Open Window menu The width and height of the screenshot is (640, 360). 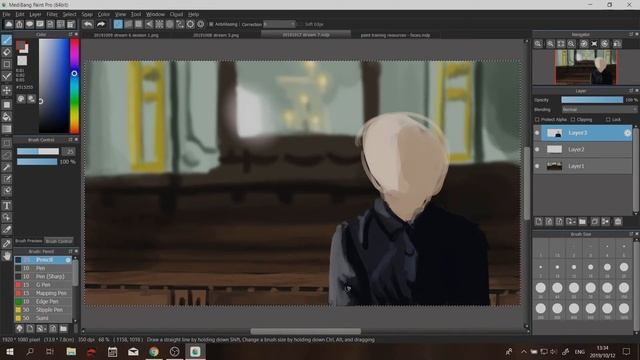pos(155,14)
